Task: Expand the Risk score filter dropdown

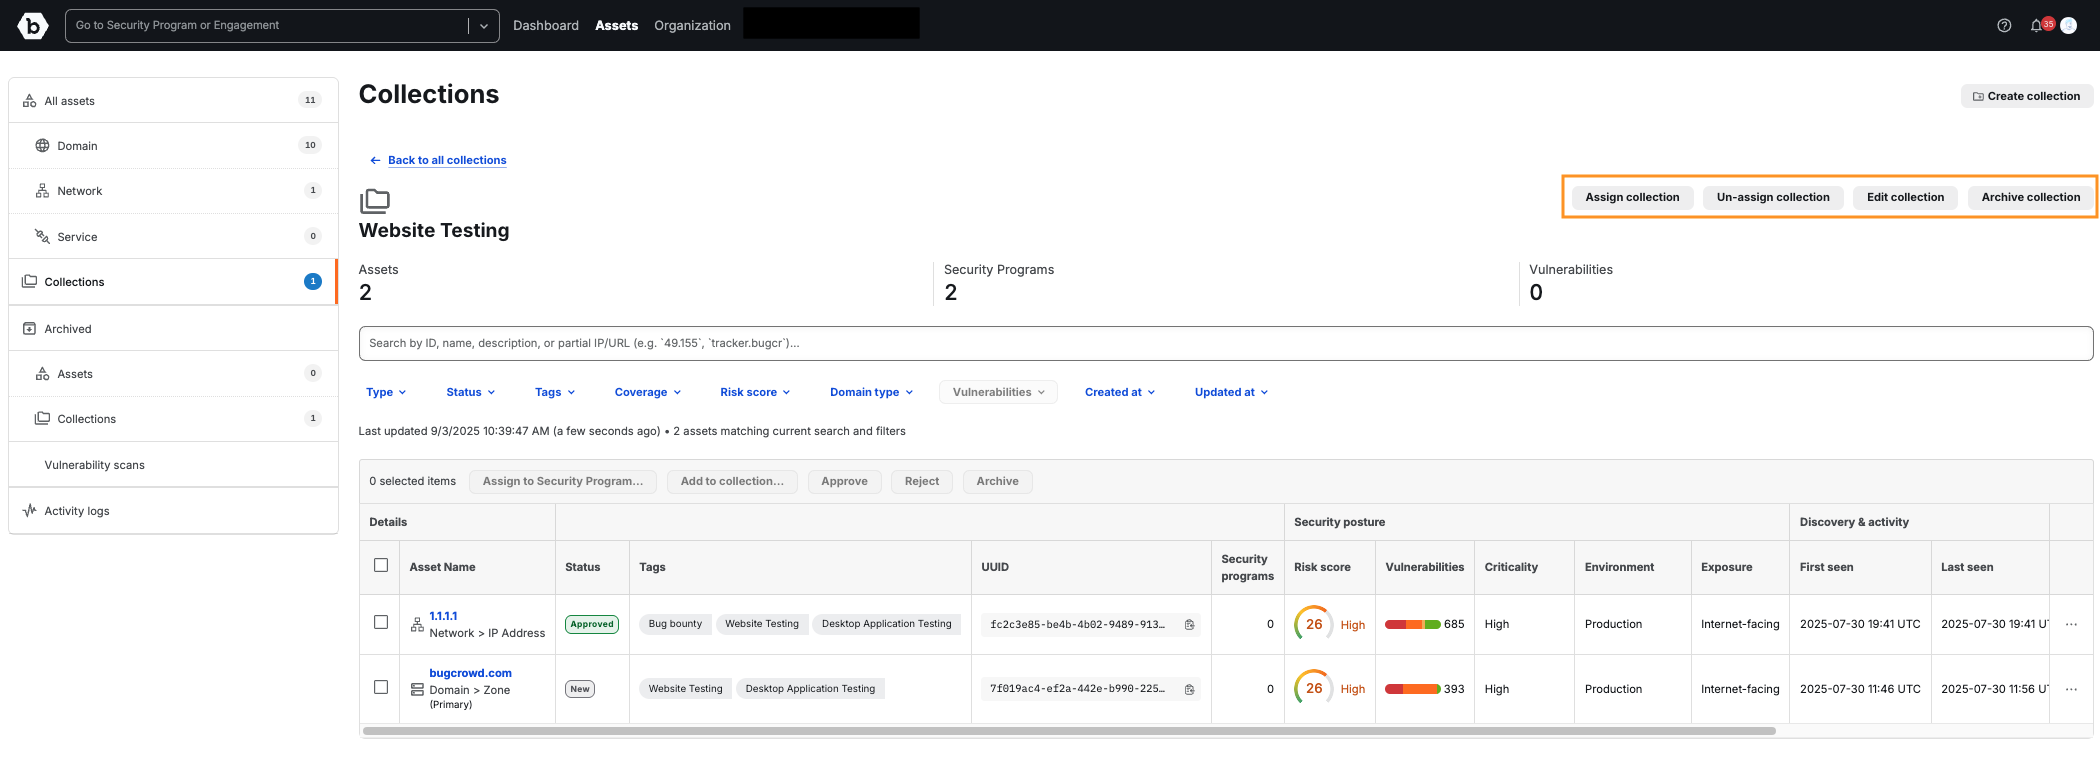Action: click(755, 392)
